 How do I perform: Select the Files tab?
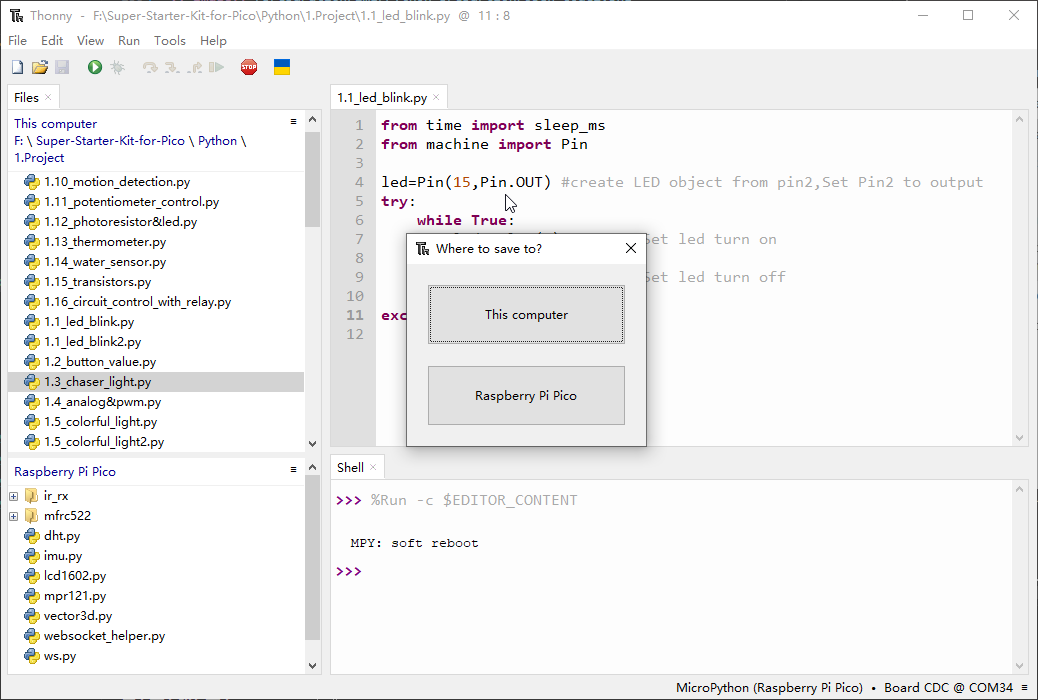coord(26,97)
